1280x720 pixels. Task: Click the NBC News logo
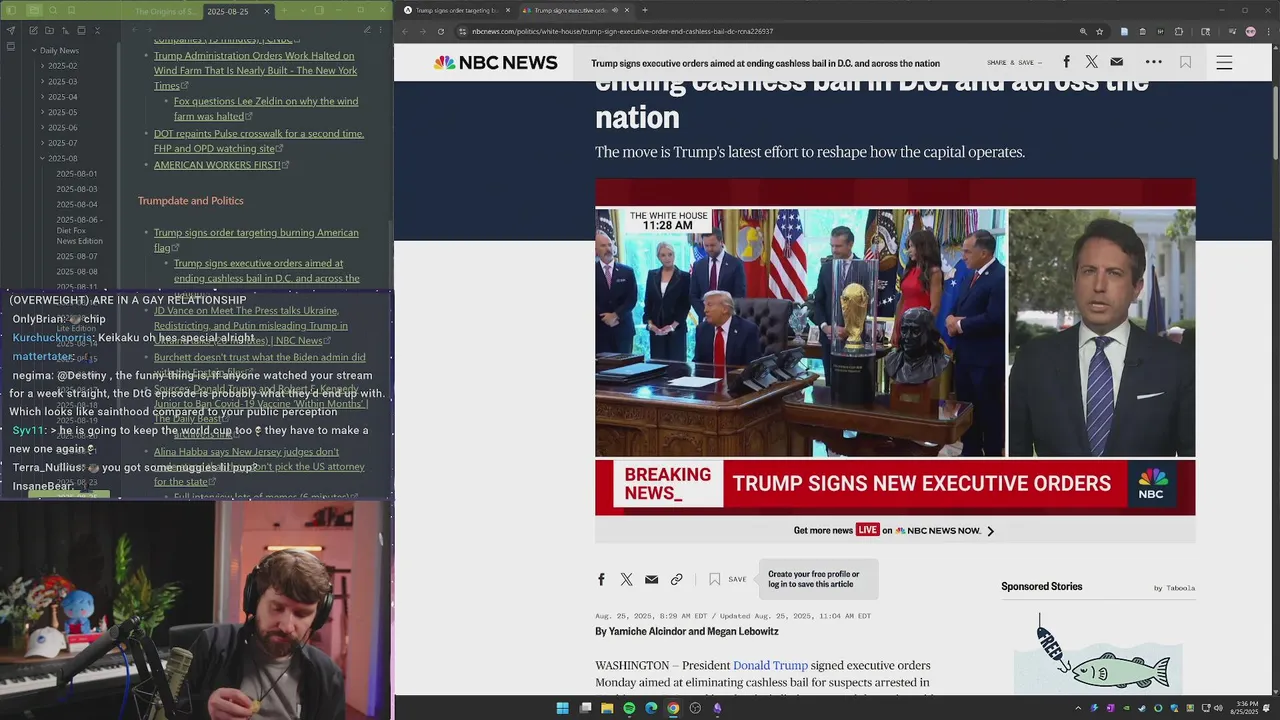[495, 62]
